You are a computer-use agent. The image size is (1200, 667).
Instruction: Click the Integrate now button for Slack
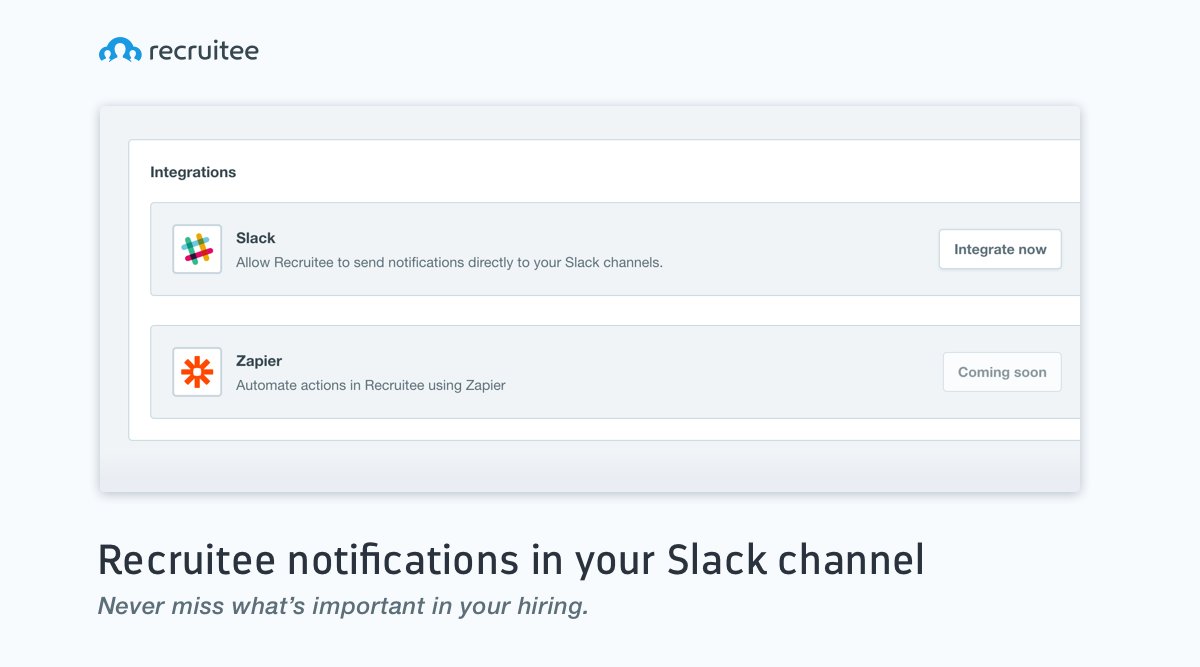pyautogui.click(x=1000, y=249)
